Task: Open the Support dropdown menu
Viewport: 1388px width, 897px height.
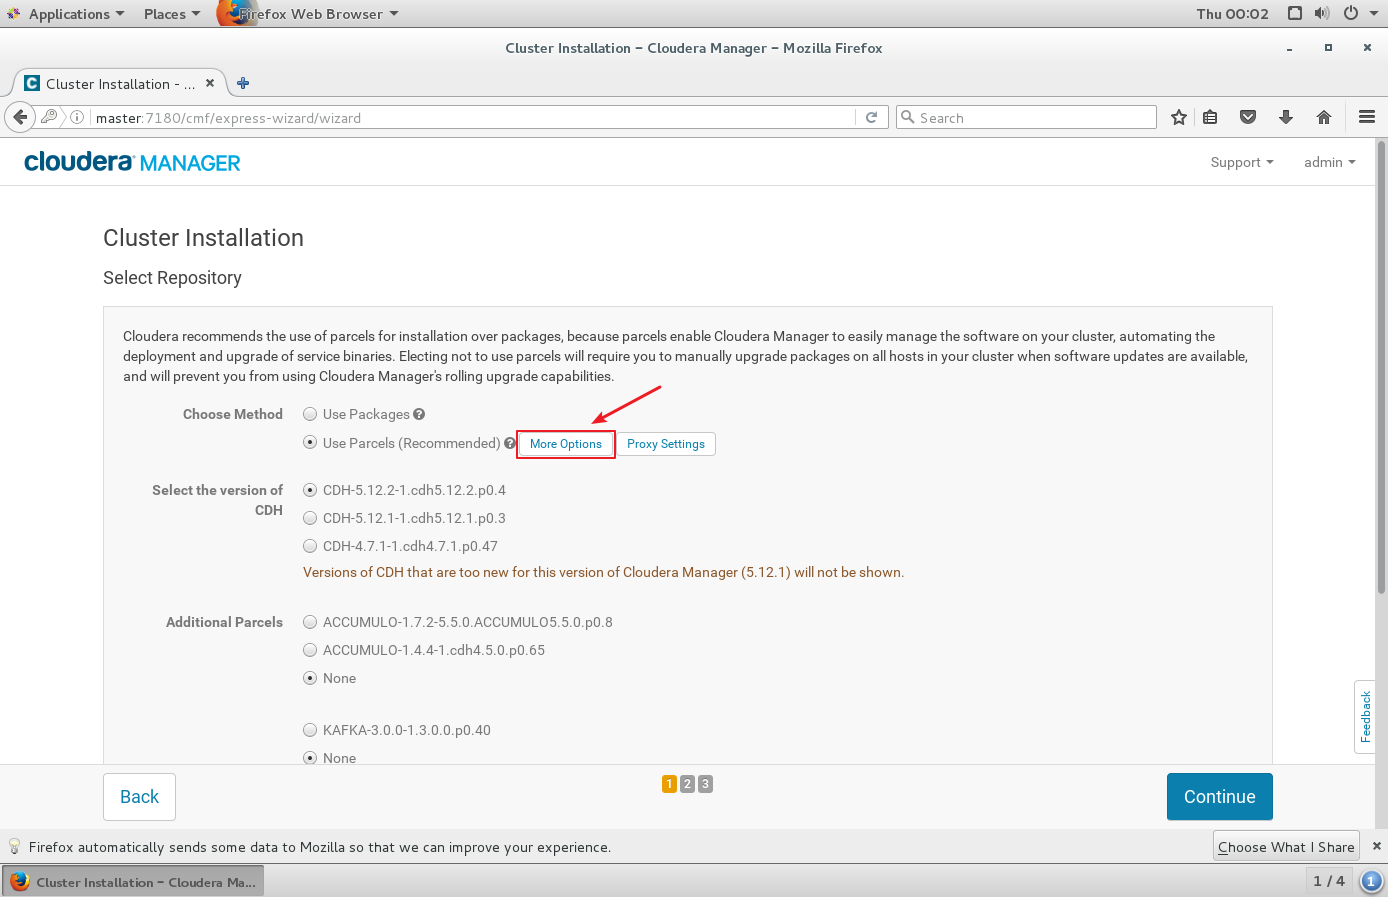Action: [x=1242, y=162]
